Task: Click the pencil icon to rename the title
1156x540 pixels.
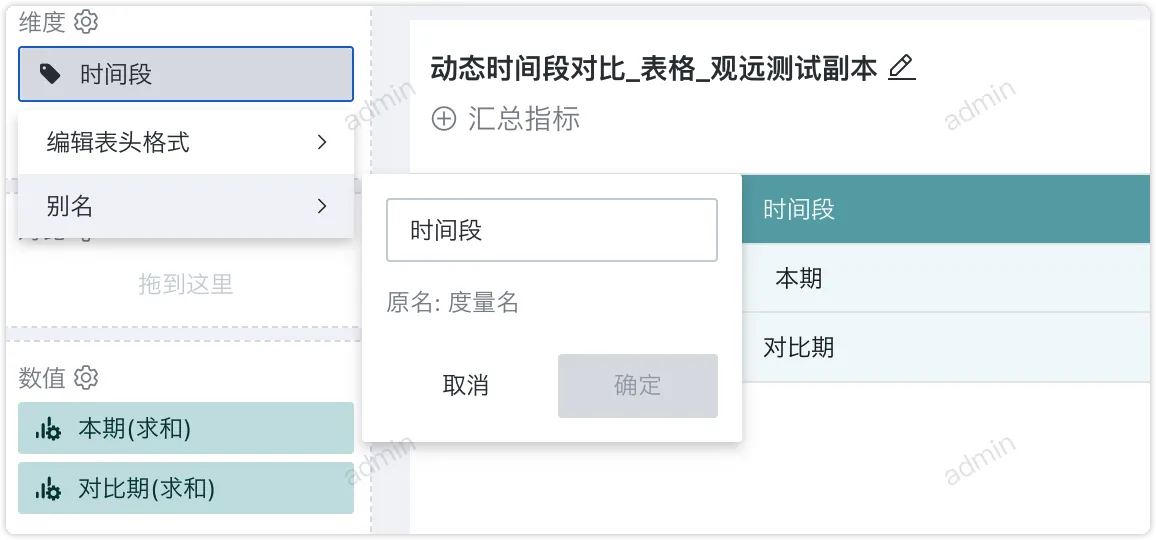Action: 901,68
